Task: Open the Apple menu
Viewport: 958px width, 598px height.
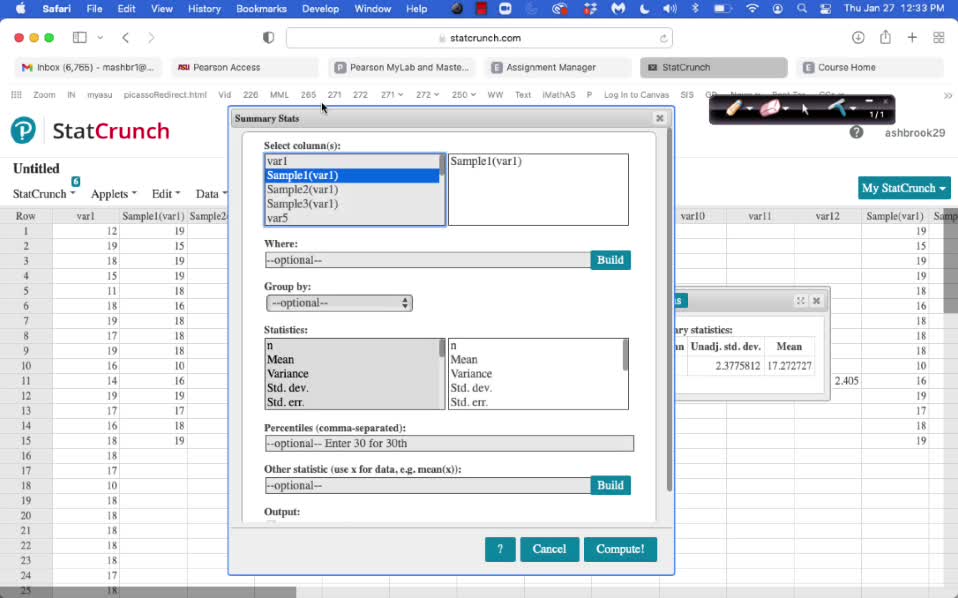Action: point(20,9)
